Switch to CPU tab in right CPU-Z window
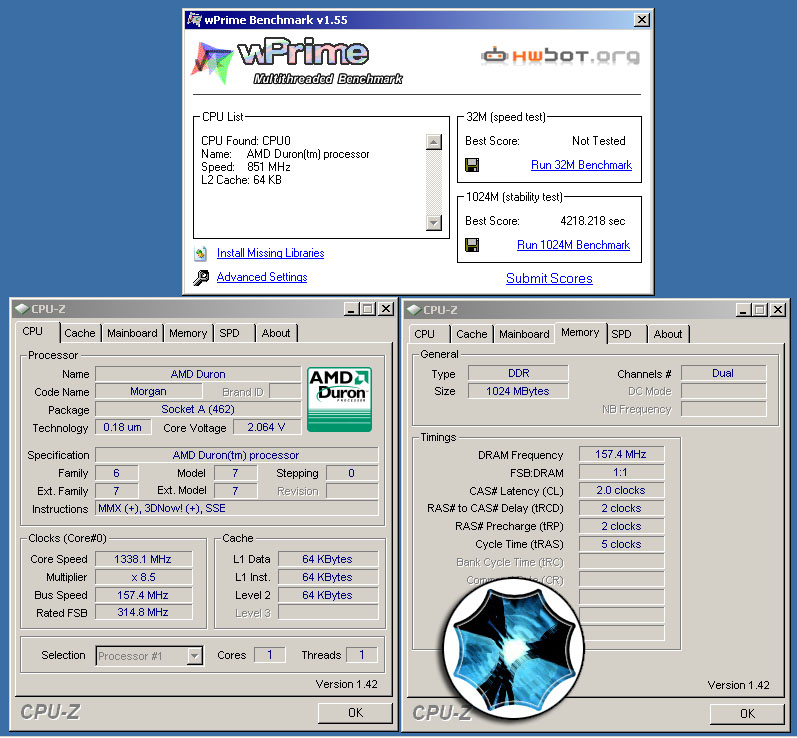797x738 pixels. (424, 334)
